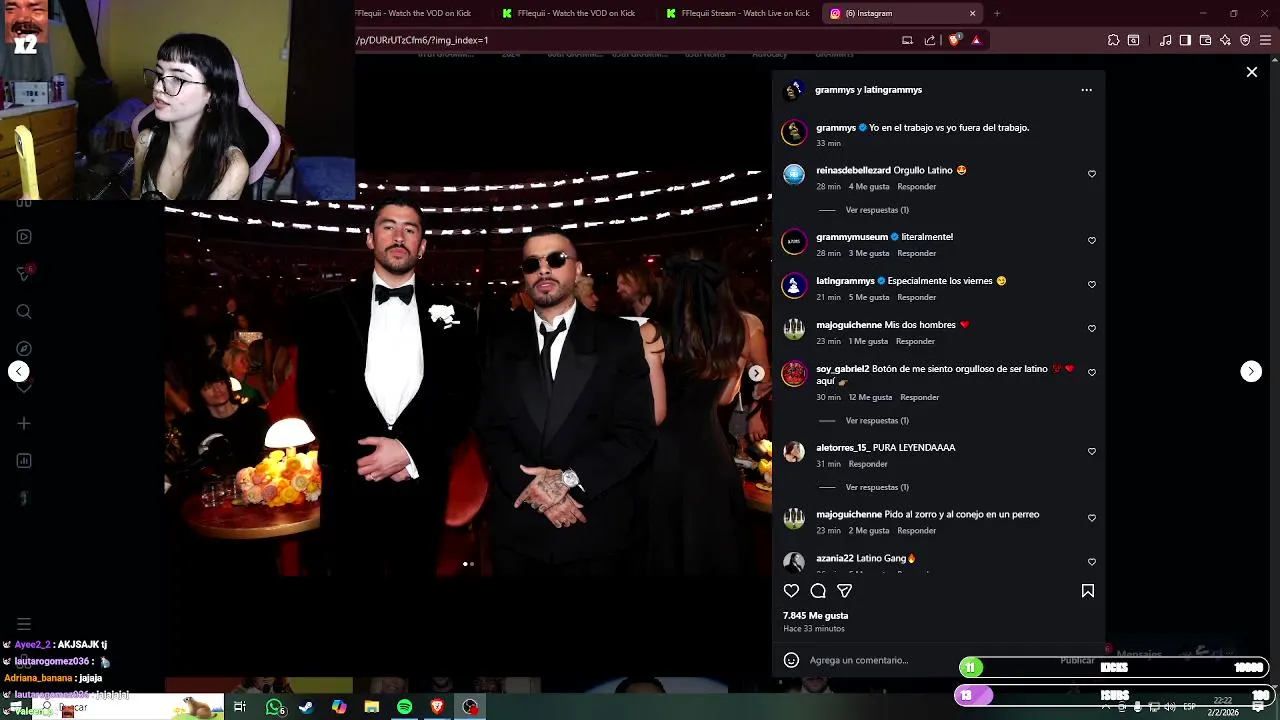The image size is (1280, 720).
Task: Open Spotify from the taskbar
Action: point(404,707)
